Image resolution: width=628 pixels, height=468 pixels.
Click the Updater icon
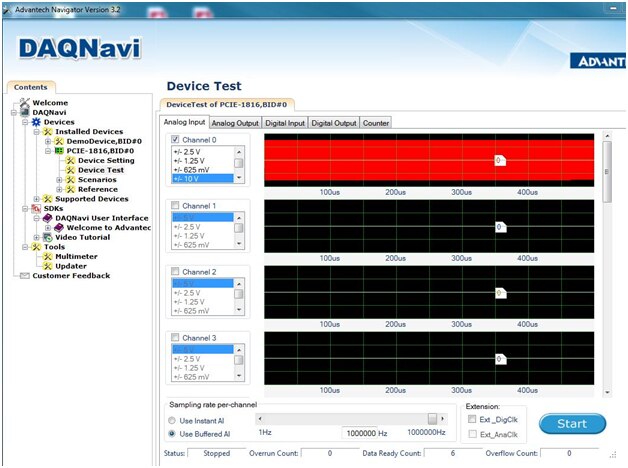point(48,266)
